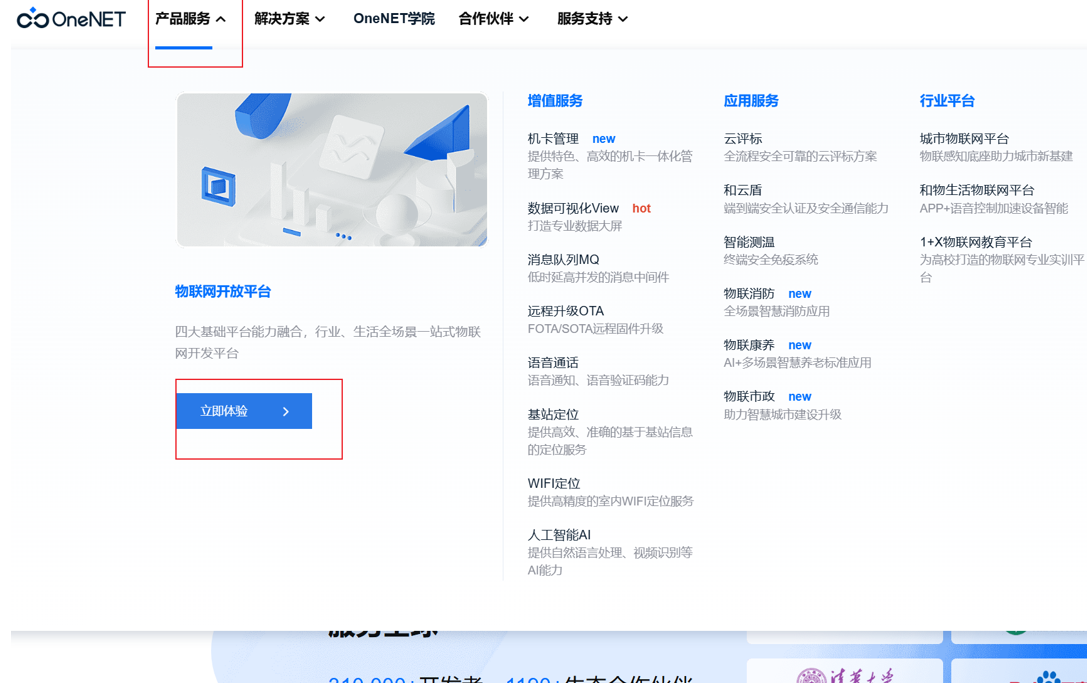Viewport: 1087px width, 683px height.
Task: Open 云评标 application service
Action: 742,139
